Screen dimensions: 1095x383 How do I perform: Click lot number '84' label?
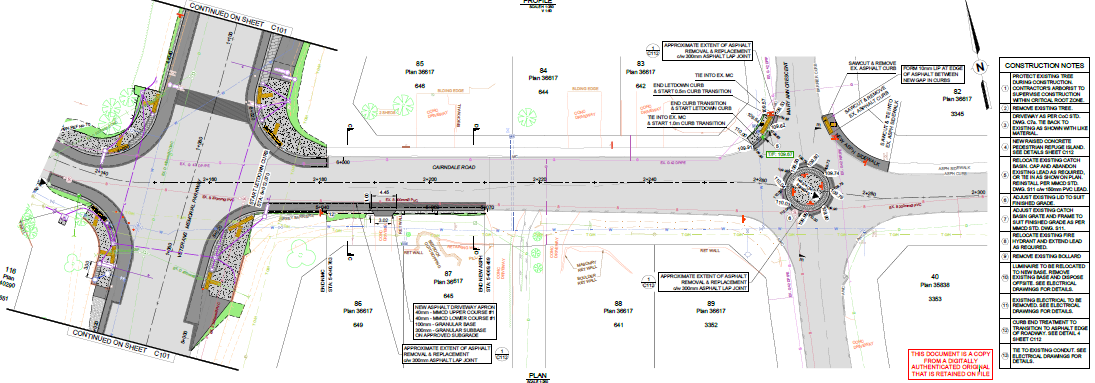[x=543, y=71]
